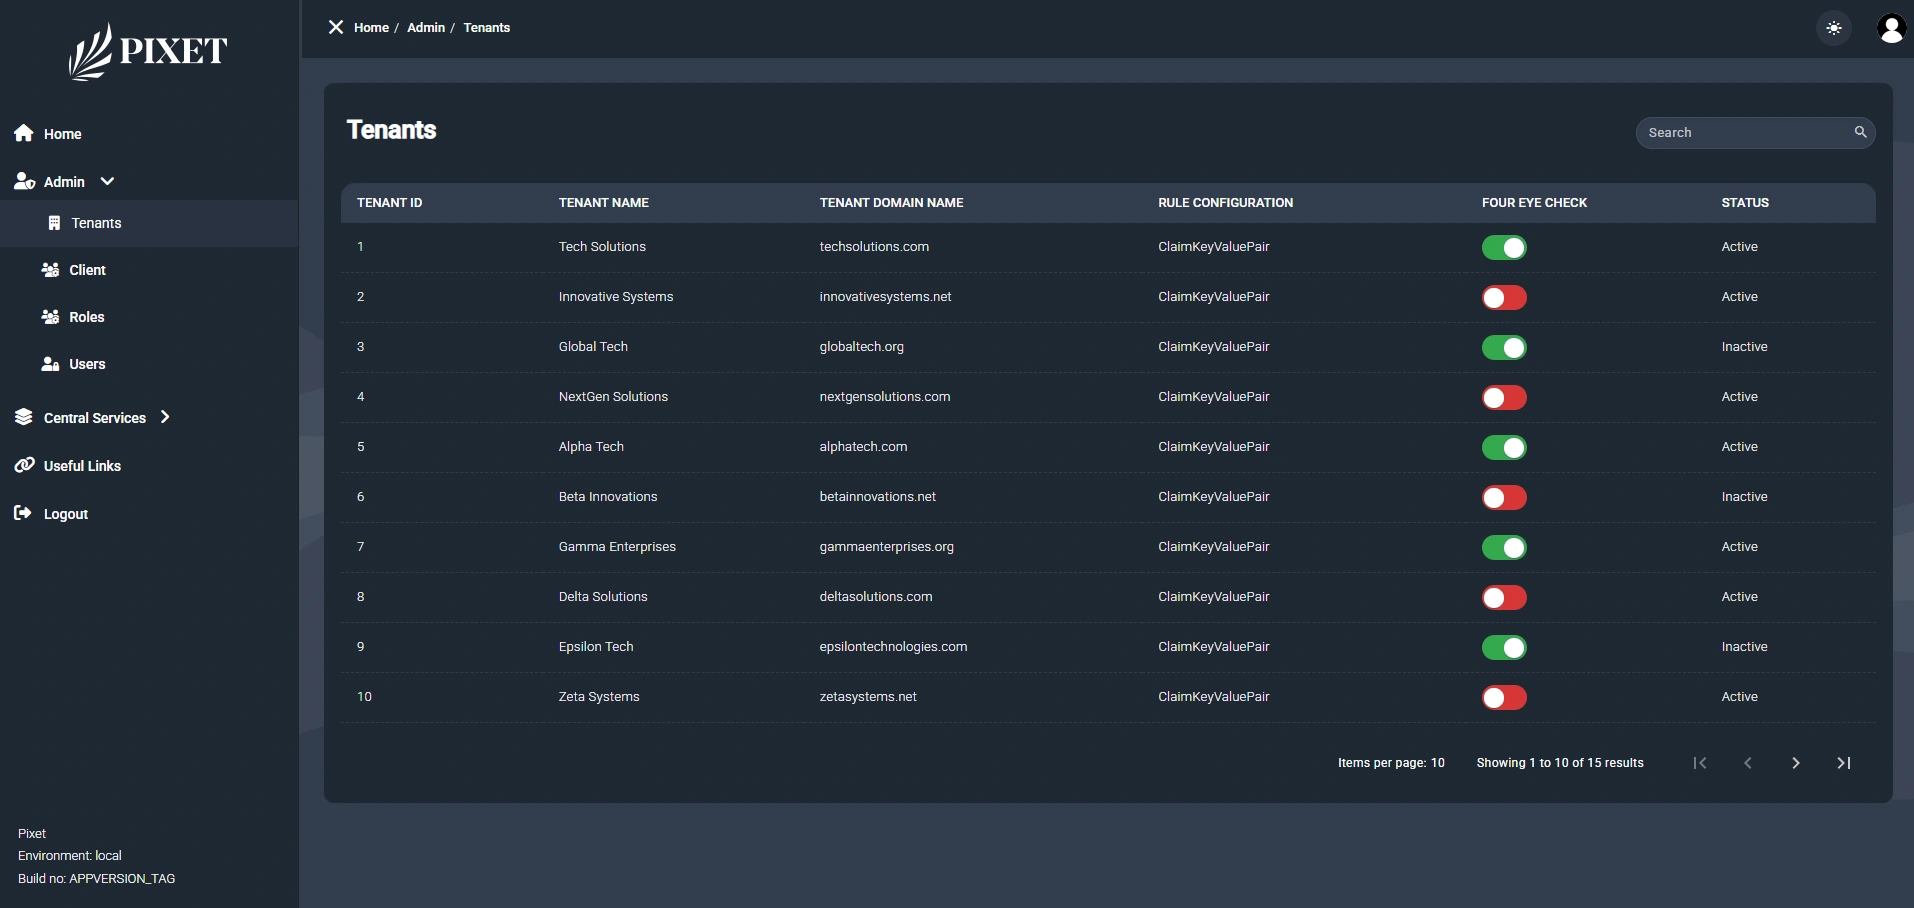1914x908 pixels.
Task: Click the PIXET logo
Action: click(148, 52)
